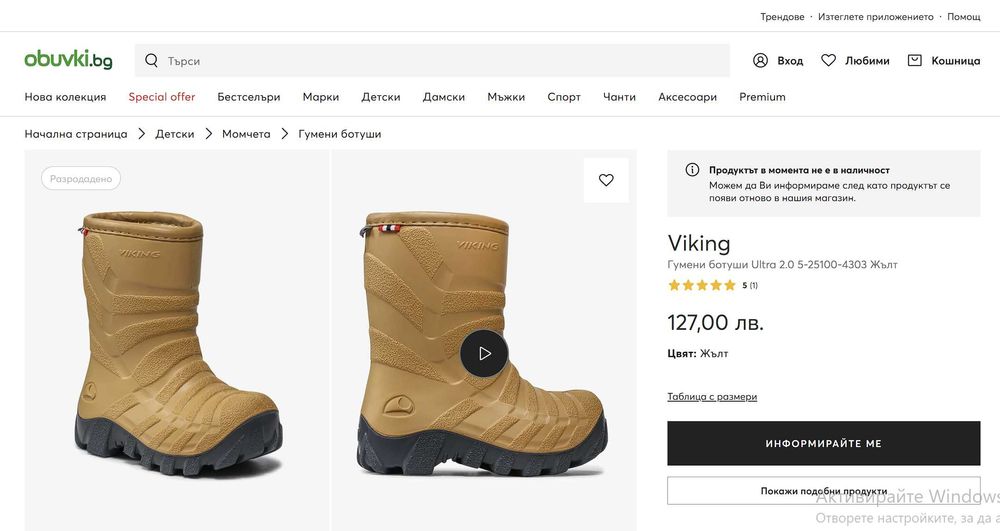Image resolution: width=1000 pixels, height=531 pixels.
Task: Click the info icon in out-of-stock notice
Action: tap(692, 170)
